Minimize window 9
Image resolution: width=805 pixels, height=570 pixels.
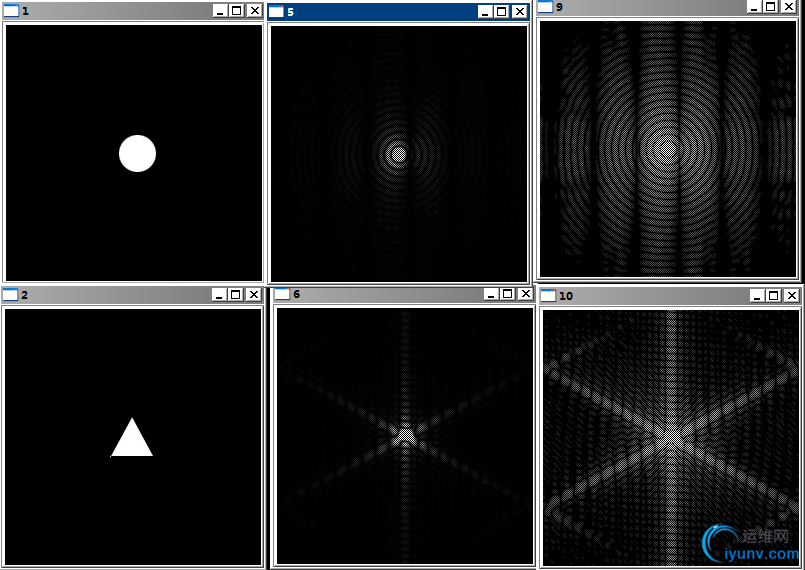click(753, 7)
